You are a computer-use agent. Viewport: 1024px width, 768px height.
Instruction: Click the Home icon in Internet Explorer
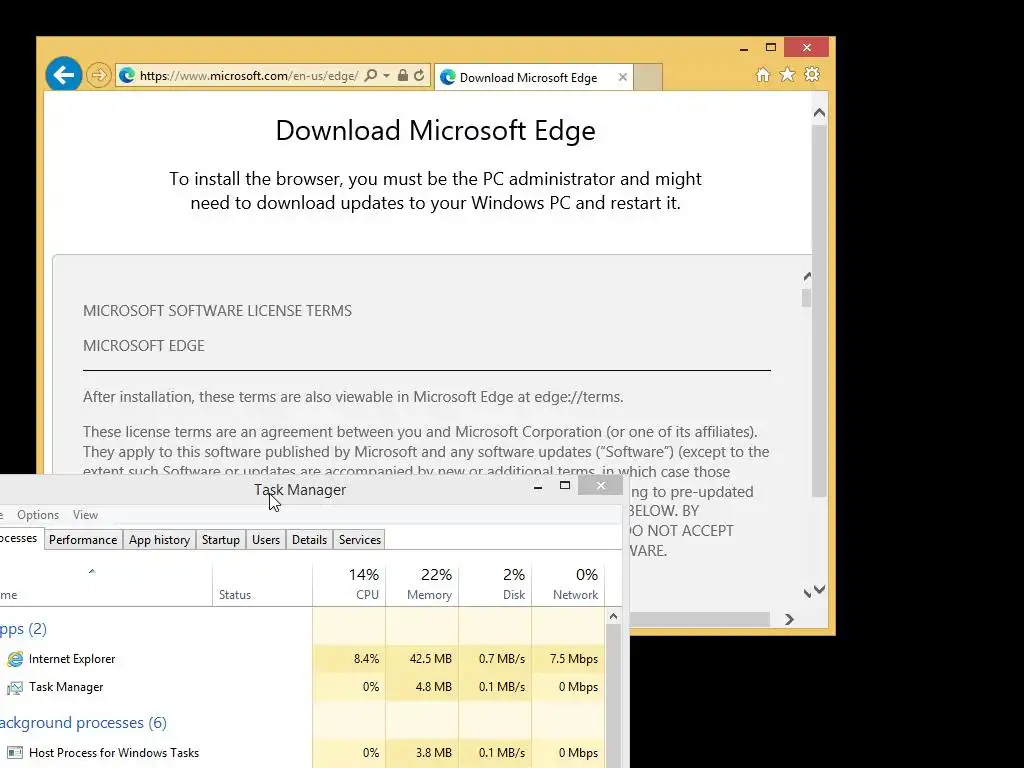click(x=763, y=74)
